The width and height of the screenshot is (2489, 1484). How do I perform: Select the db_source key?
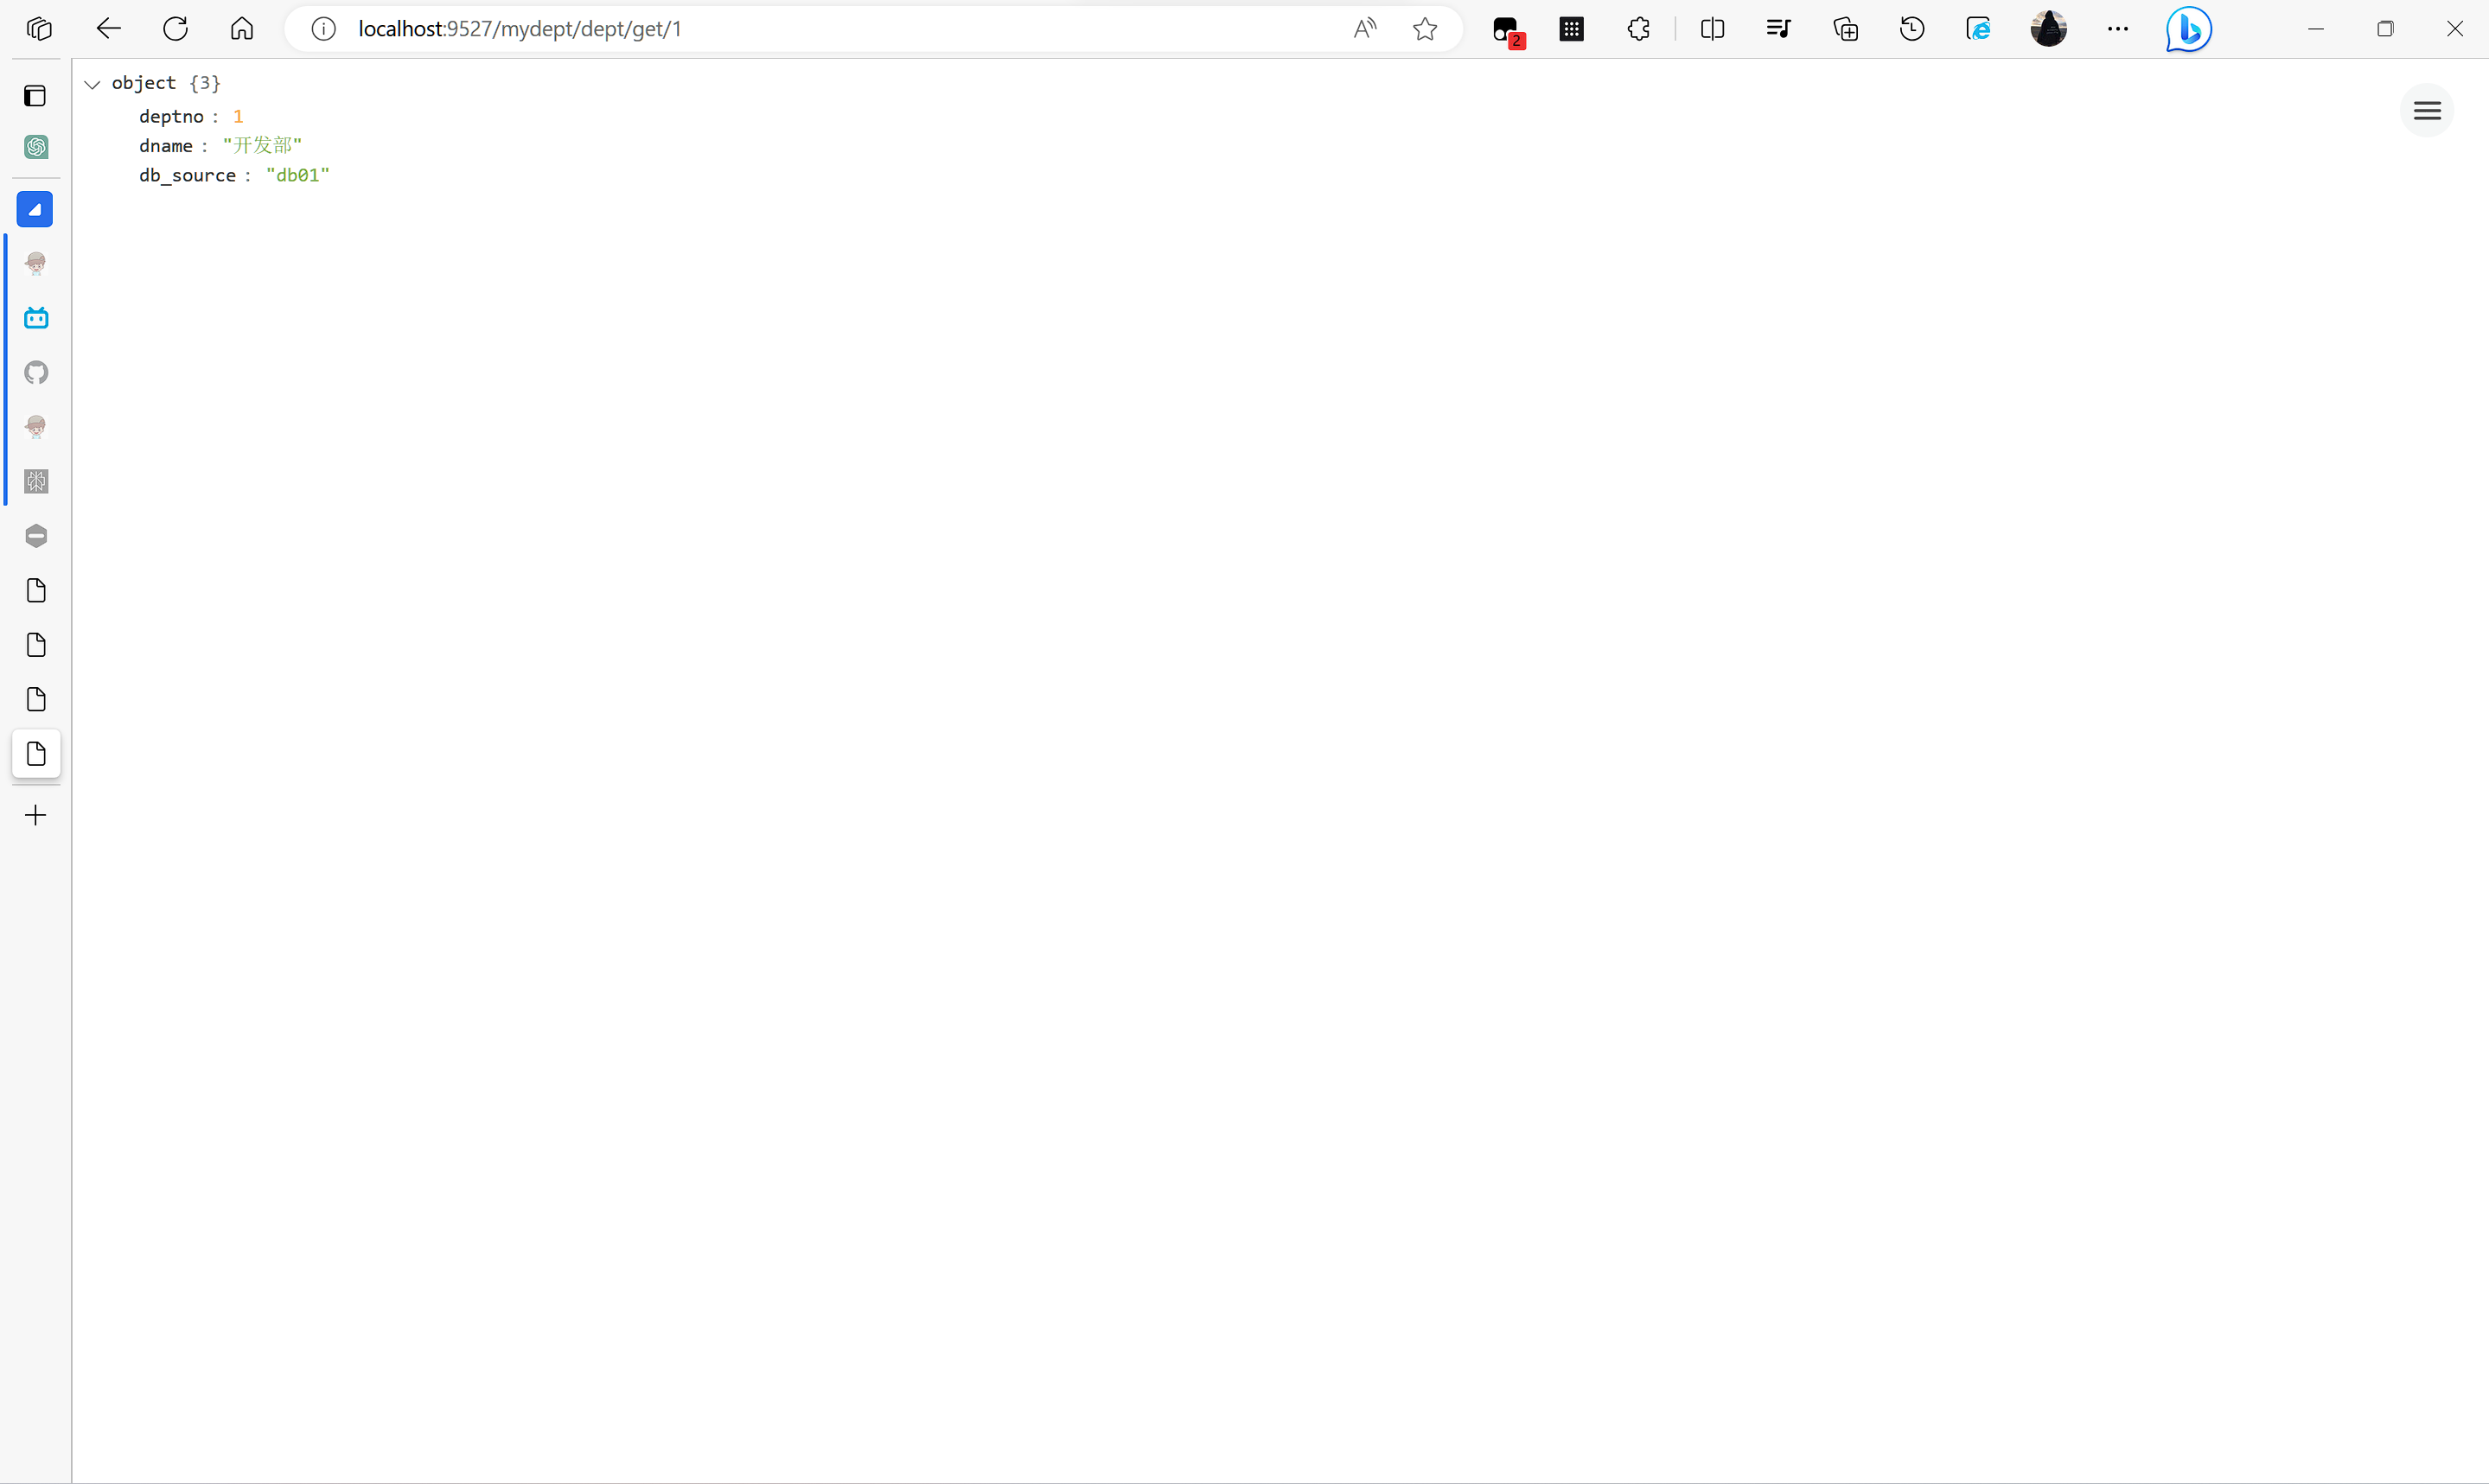pyautogui.click(x=188, y=175)
